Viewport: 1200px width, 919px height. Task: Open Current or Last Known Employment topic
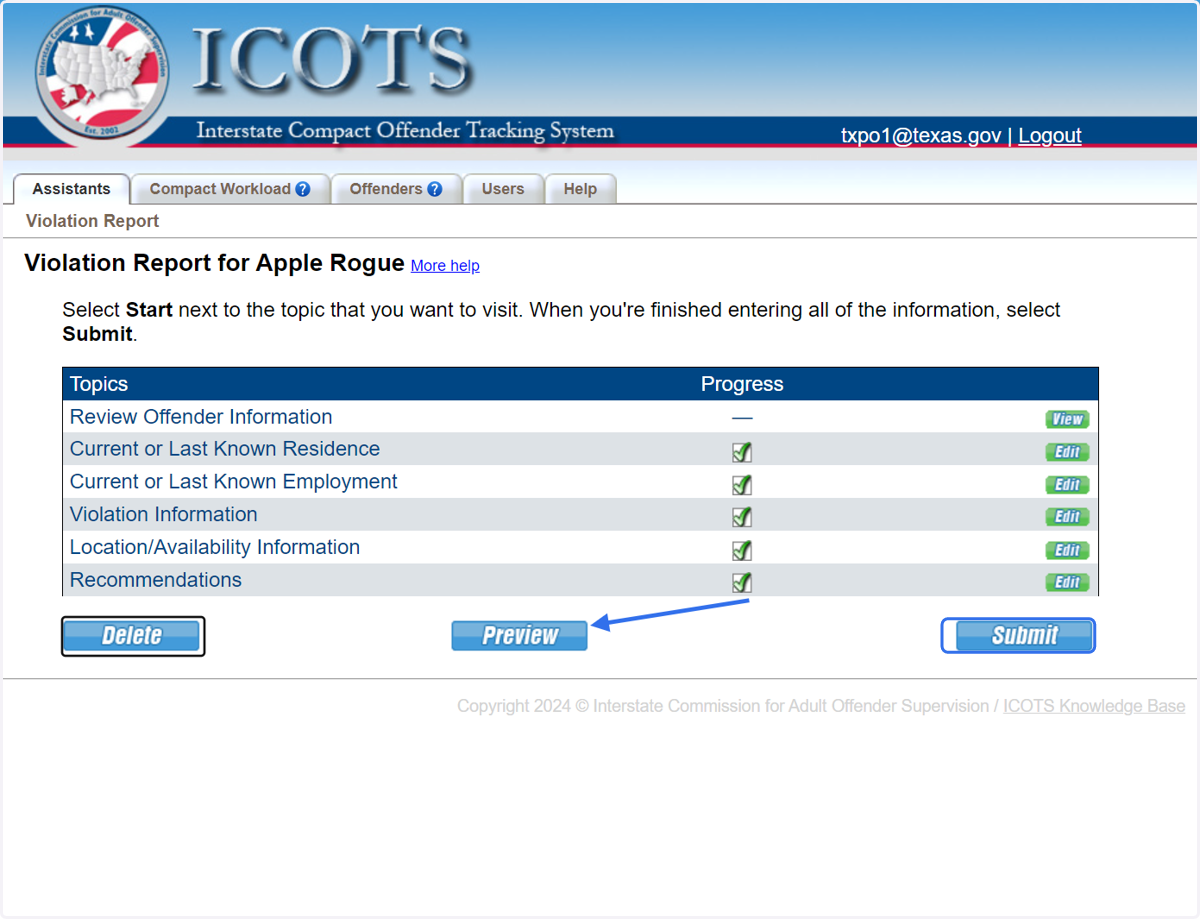234,482
